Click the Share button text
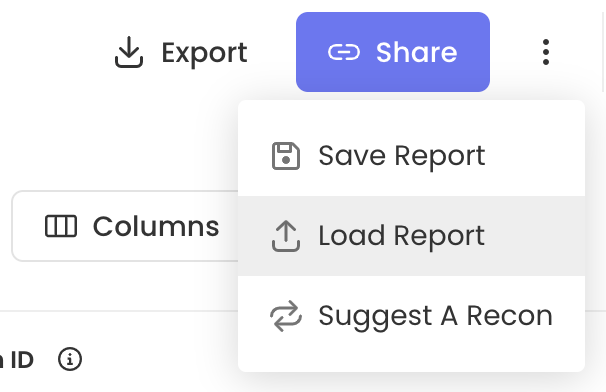606x392 pixels. [417, 52]
